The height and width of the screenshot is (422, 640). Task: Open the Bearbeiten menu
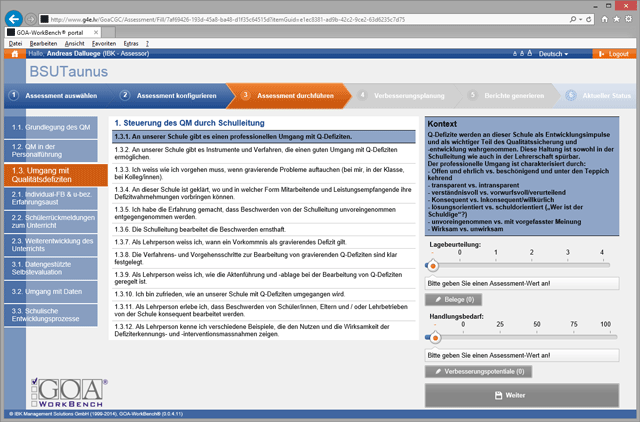43,44
